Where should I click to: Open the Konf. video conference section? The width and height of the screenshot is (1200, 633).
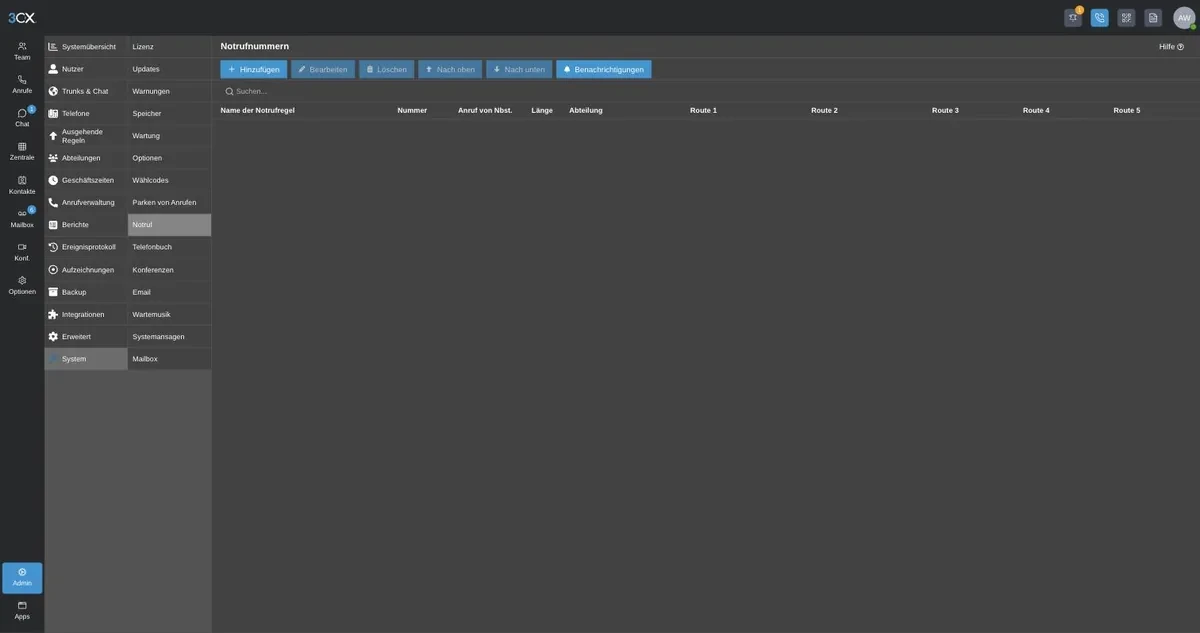22,252
